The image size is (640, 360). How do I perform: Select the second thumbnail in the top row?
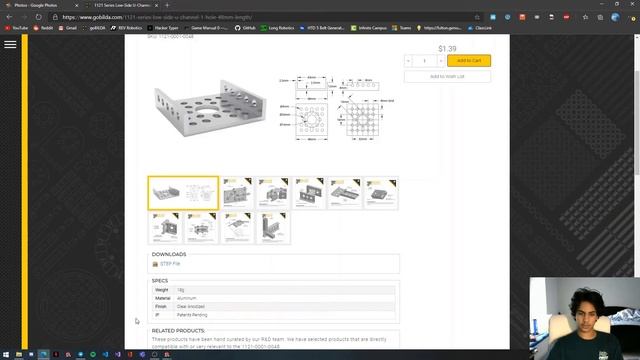237,193
